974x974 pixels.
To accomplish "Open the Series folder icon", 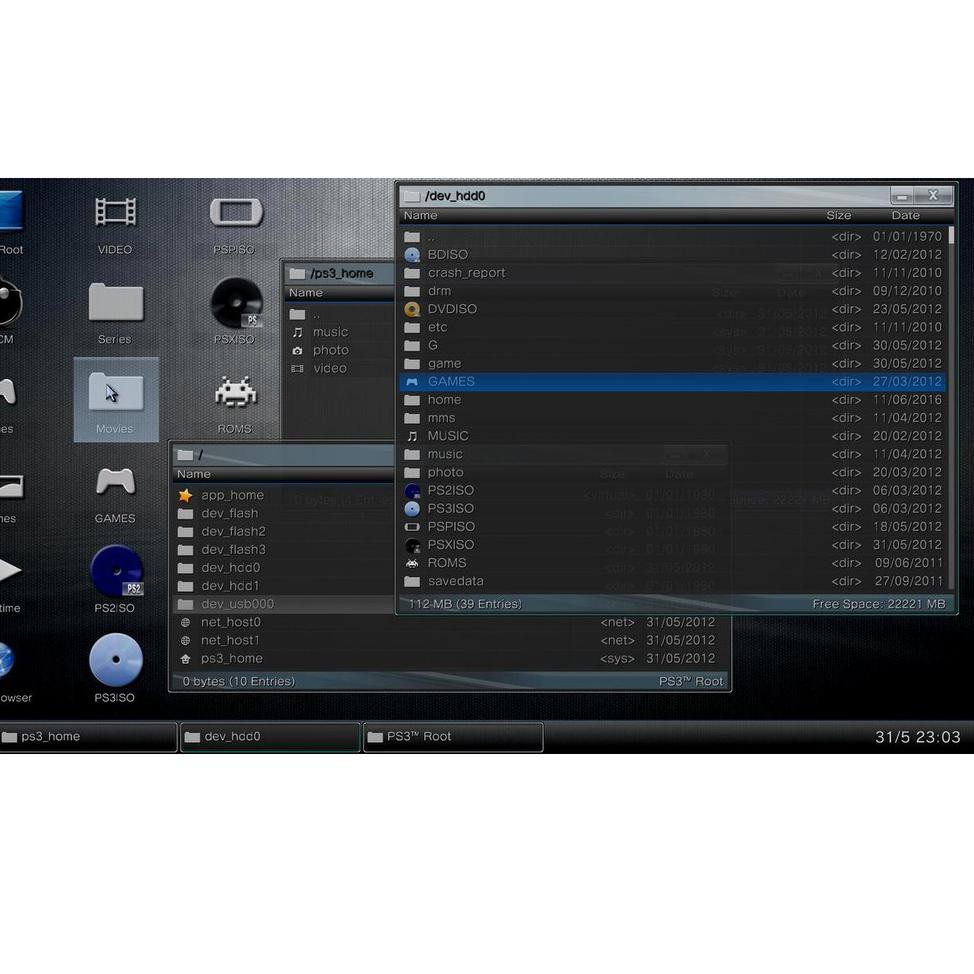I will [115, 304].
